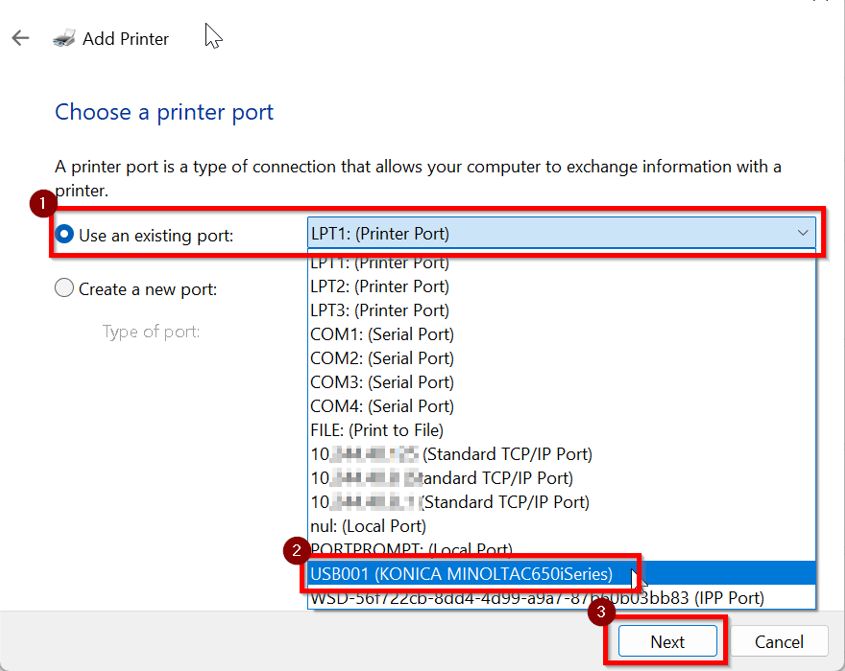Select 'Use an existing port' radio button
Image resolution: width=845 pixels, height=671 pixels.
pos(65,235)
